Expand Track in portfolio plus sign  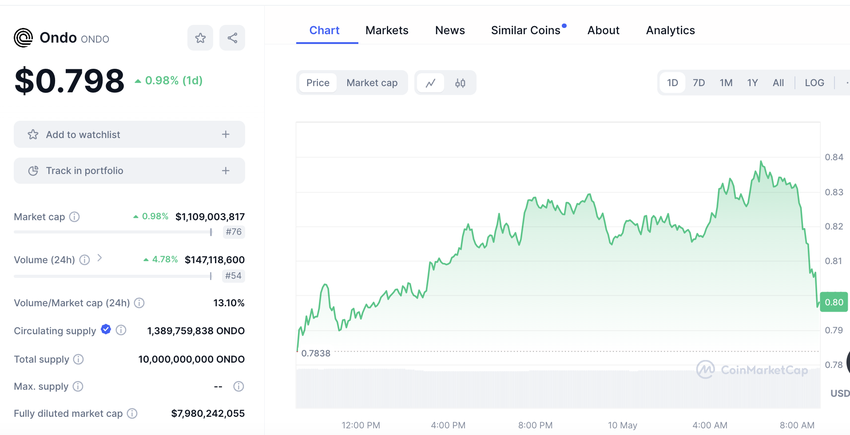click(226, 171)
